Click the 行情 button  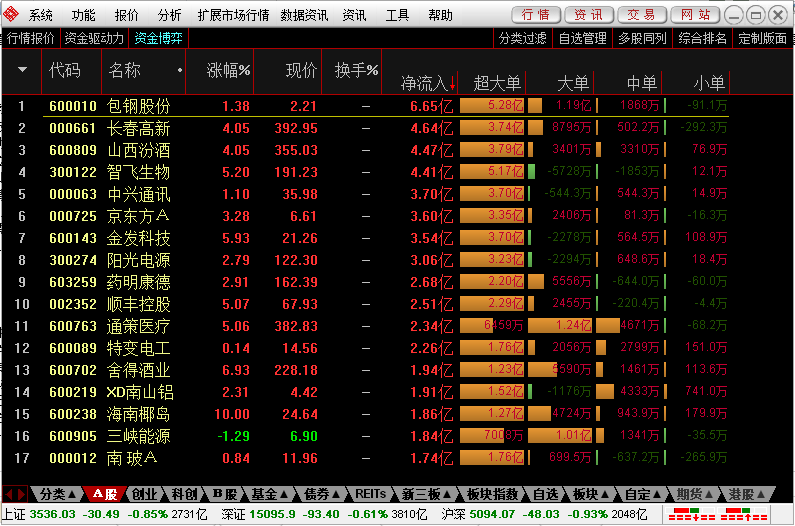point(536,15)
